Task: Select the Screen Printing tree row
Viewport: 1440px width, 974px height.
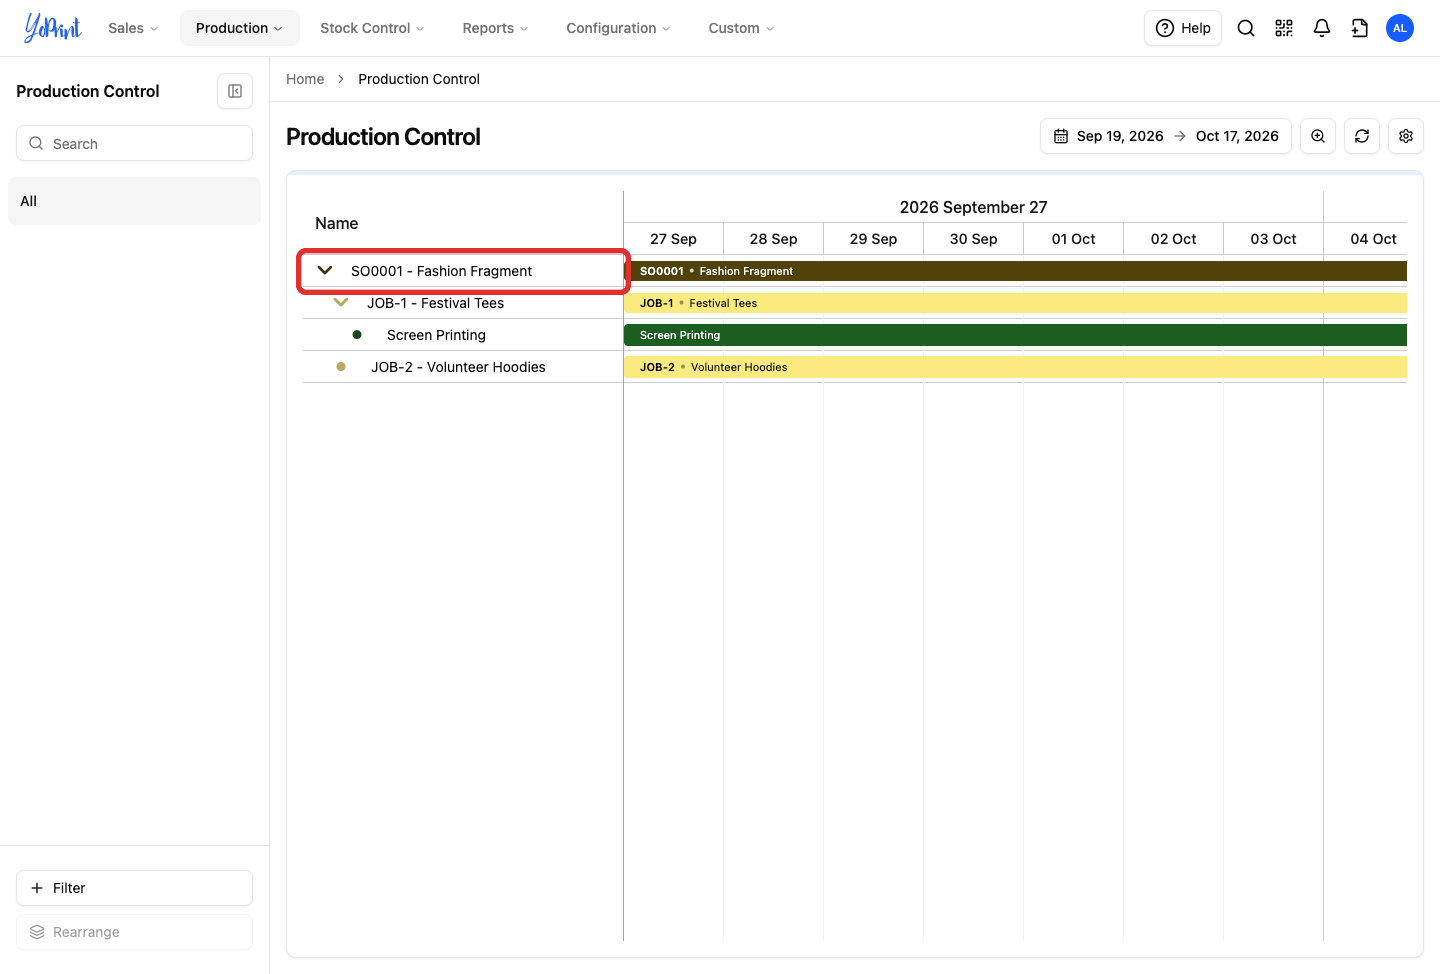Action: (463, 335)
